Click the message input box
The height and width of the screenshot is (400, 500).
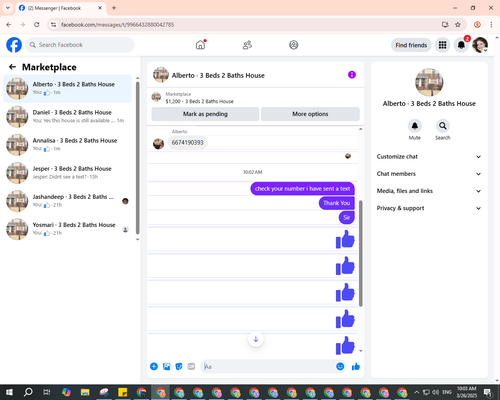(268, 367)
